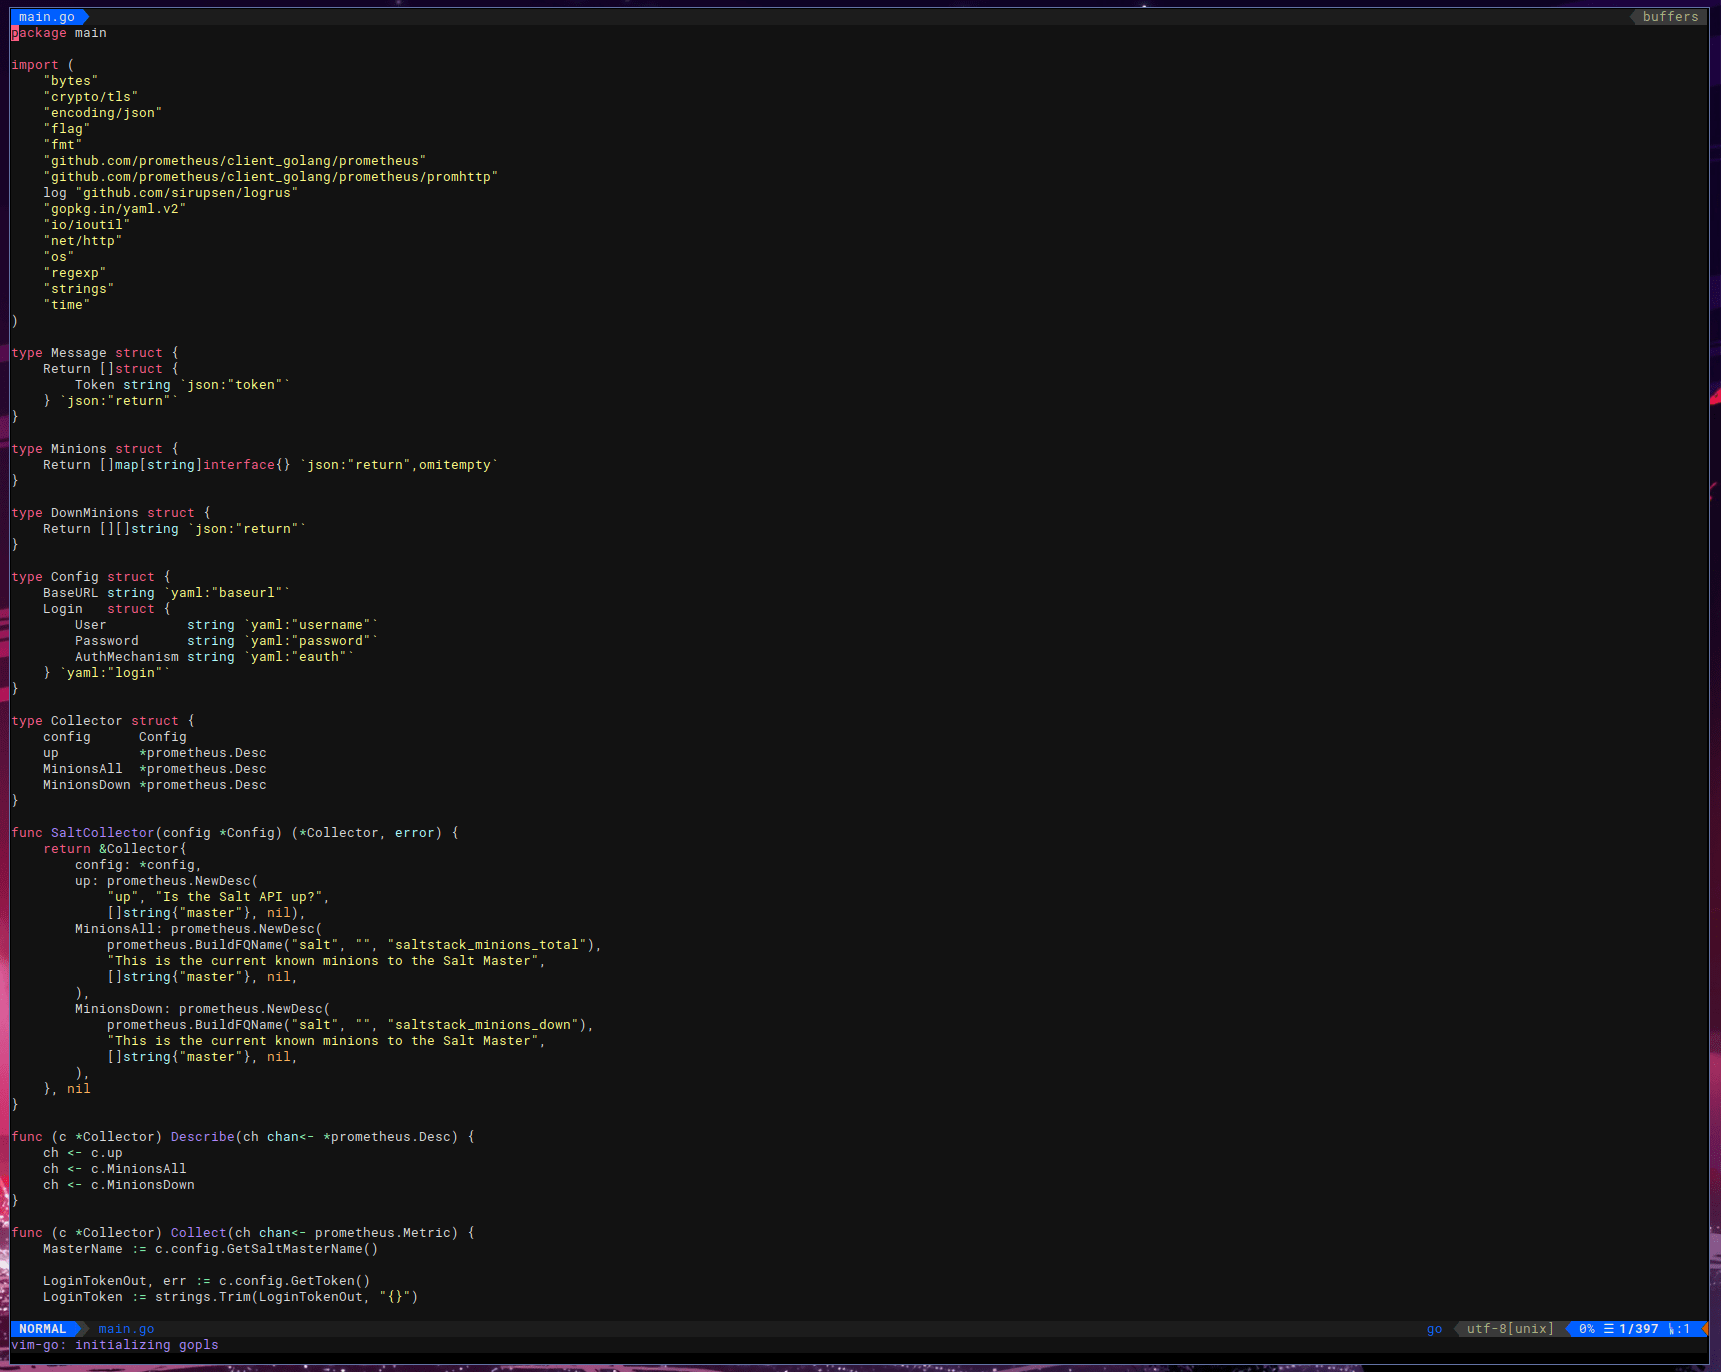This screenshot has height=1372, width=1721.
Task: Click the blue statusline position segment
Action: click(x=1633, y=1329)
